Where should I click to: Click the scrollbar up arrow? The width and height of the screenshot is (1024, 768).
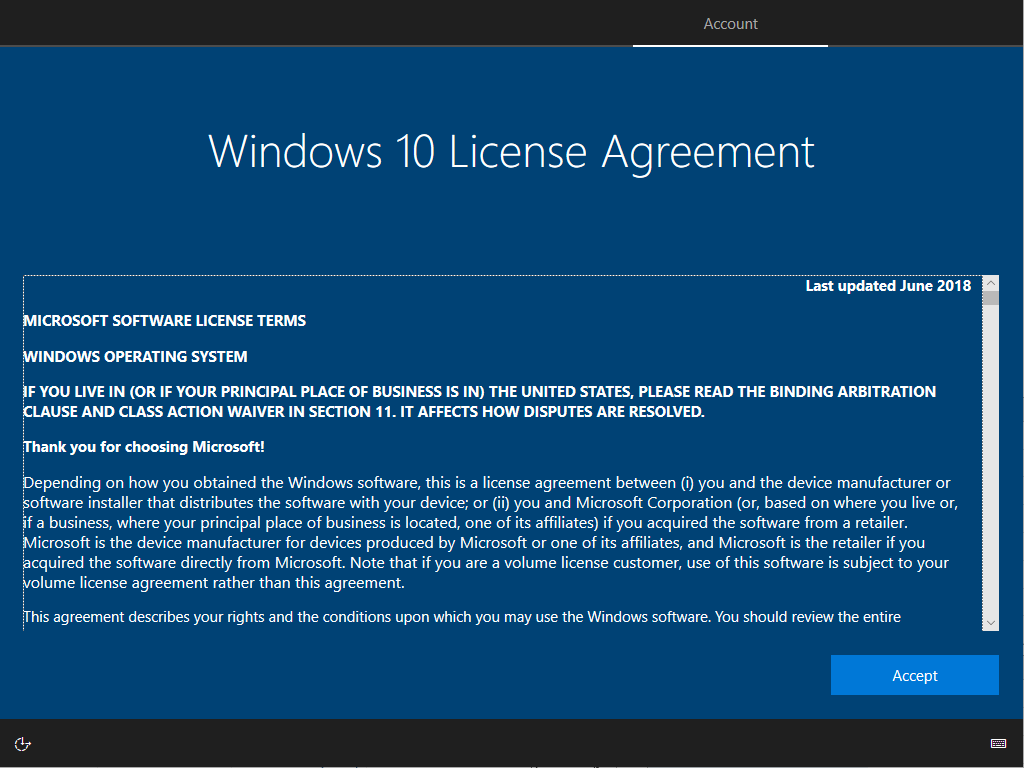(x=990, y=284)
